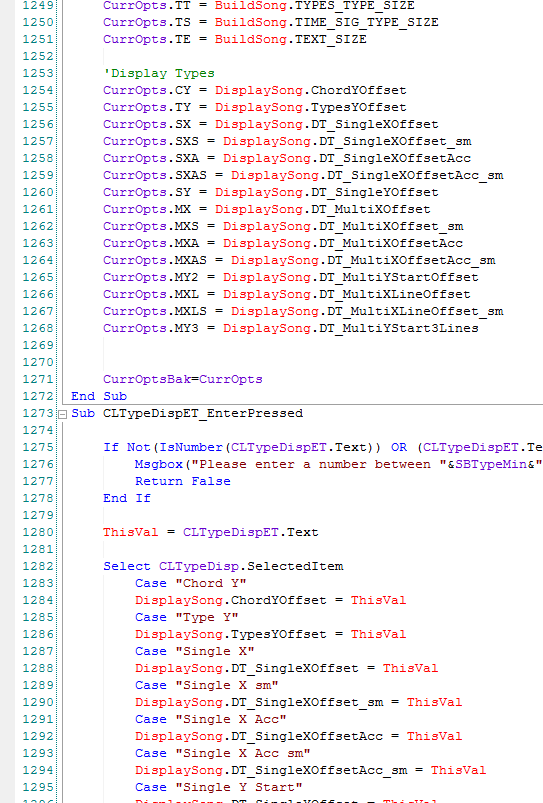Click Sub CLTypeDispET_EnterPressed declaration
This screenshot has width=543, height=803.
[x=187, y=413]
